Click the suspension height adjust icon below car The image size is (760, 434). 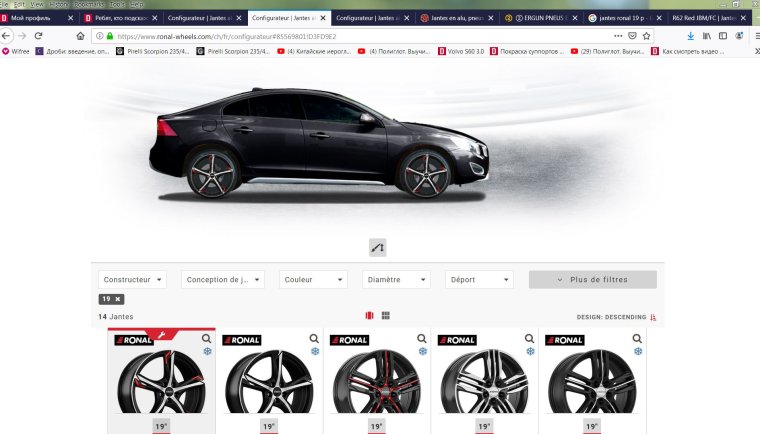click(x=378, y=246)
